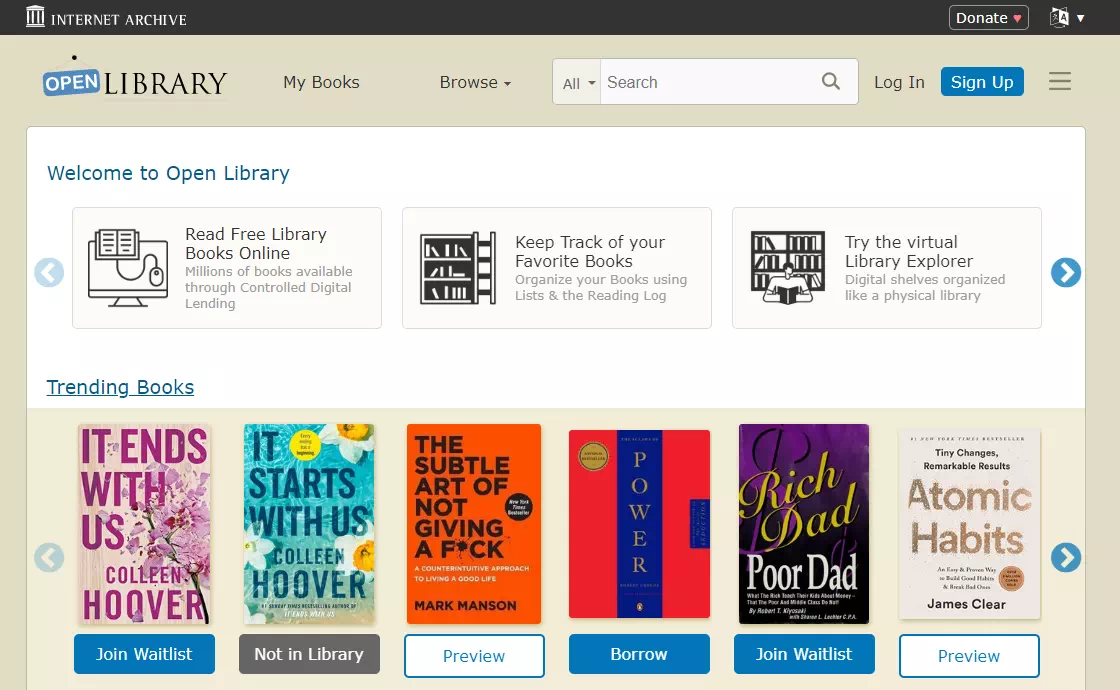Open the All search-scope dropdown
The height and width of the screenshot is (690, 1120).
[577, 83]
